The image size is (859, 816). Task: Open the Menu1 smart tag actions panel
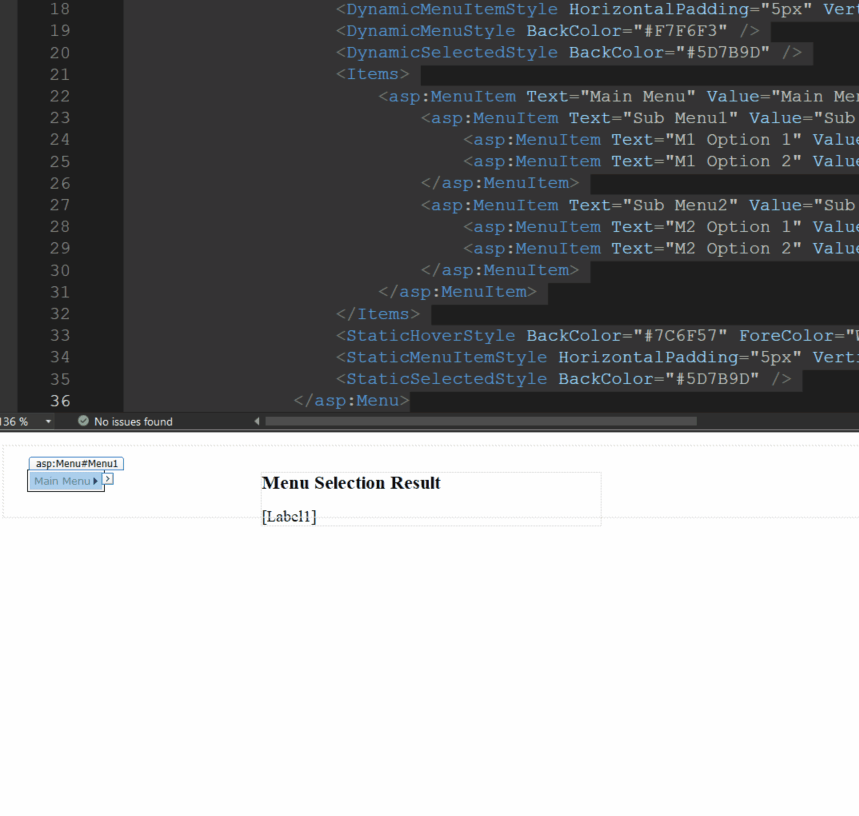(x=107, y=479)
